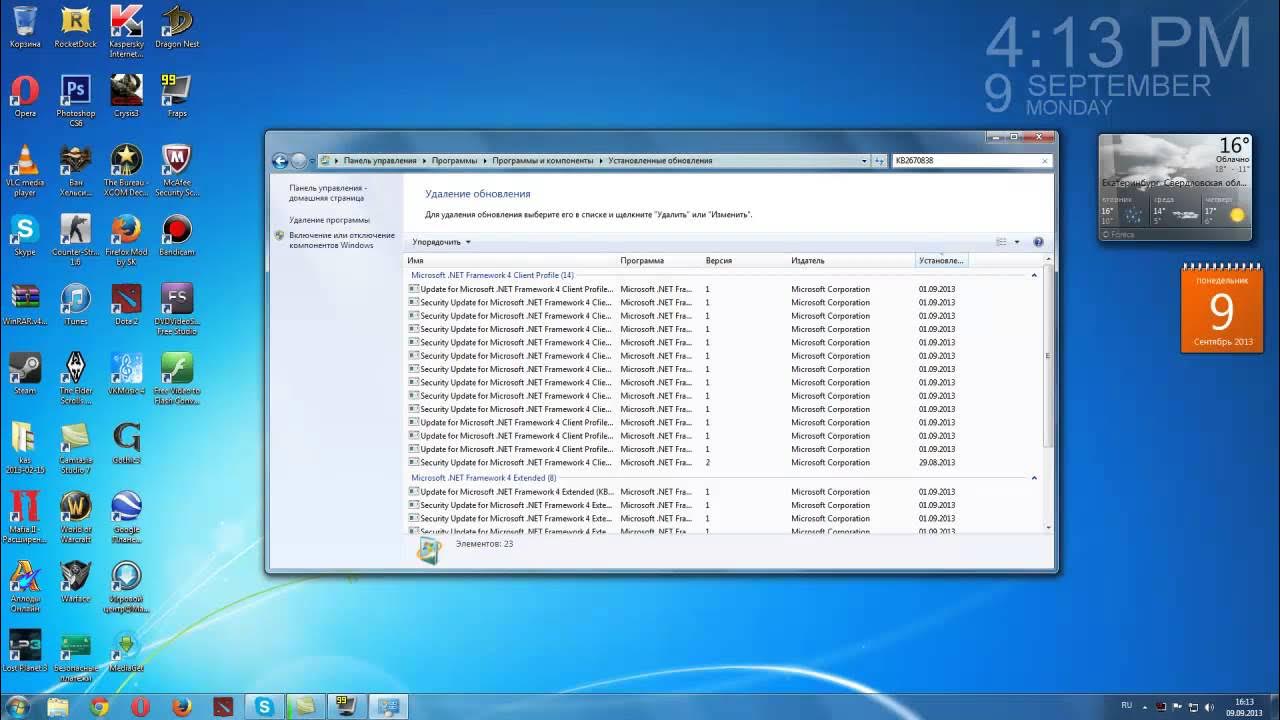Open the help question-mark icon in the window

click(1038, 242)
